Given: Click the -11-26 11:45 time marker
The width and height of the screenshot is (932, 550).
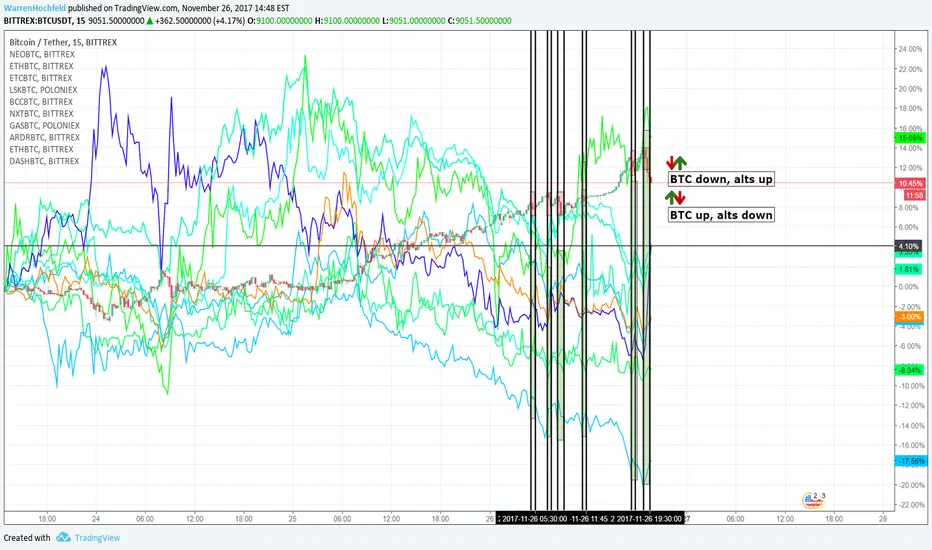Looking at the screenshot, I should pos(589,519).
